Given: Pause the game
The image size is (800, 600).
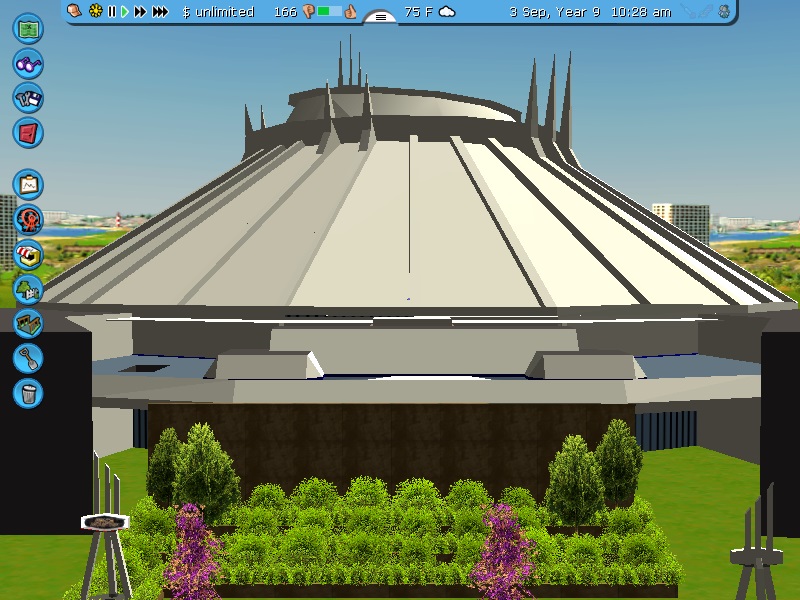Looking at the screenshot, I should coord(112,12).
